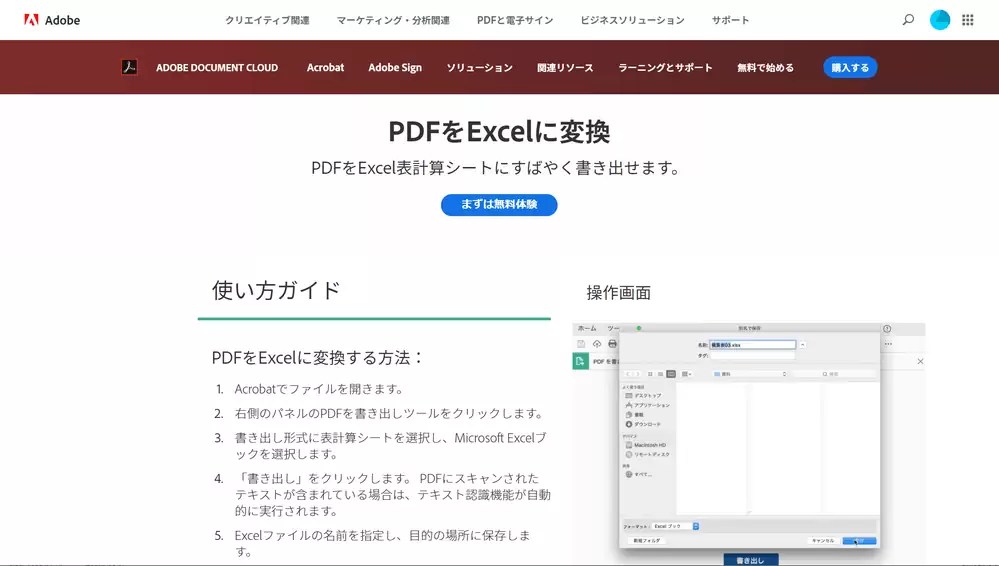Open the blue profile avatar
Viewport: 999px width, 566px height.
coord(940,20)
